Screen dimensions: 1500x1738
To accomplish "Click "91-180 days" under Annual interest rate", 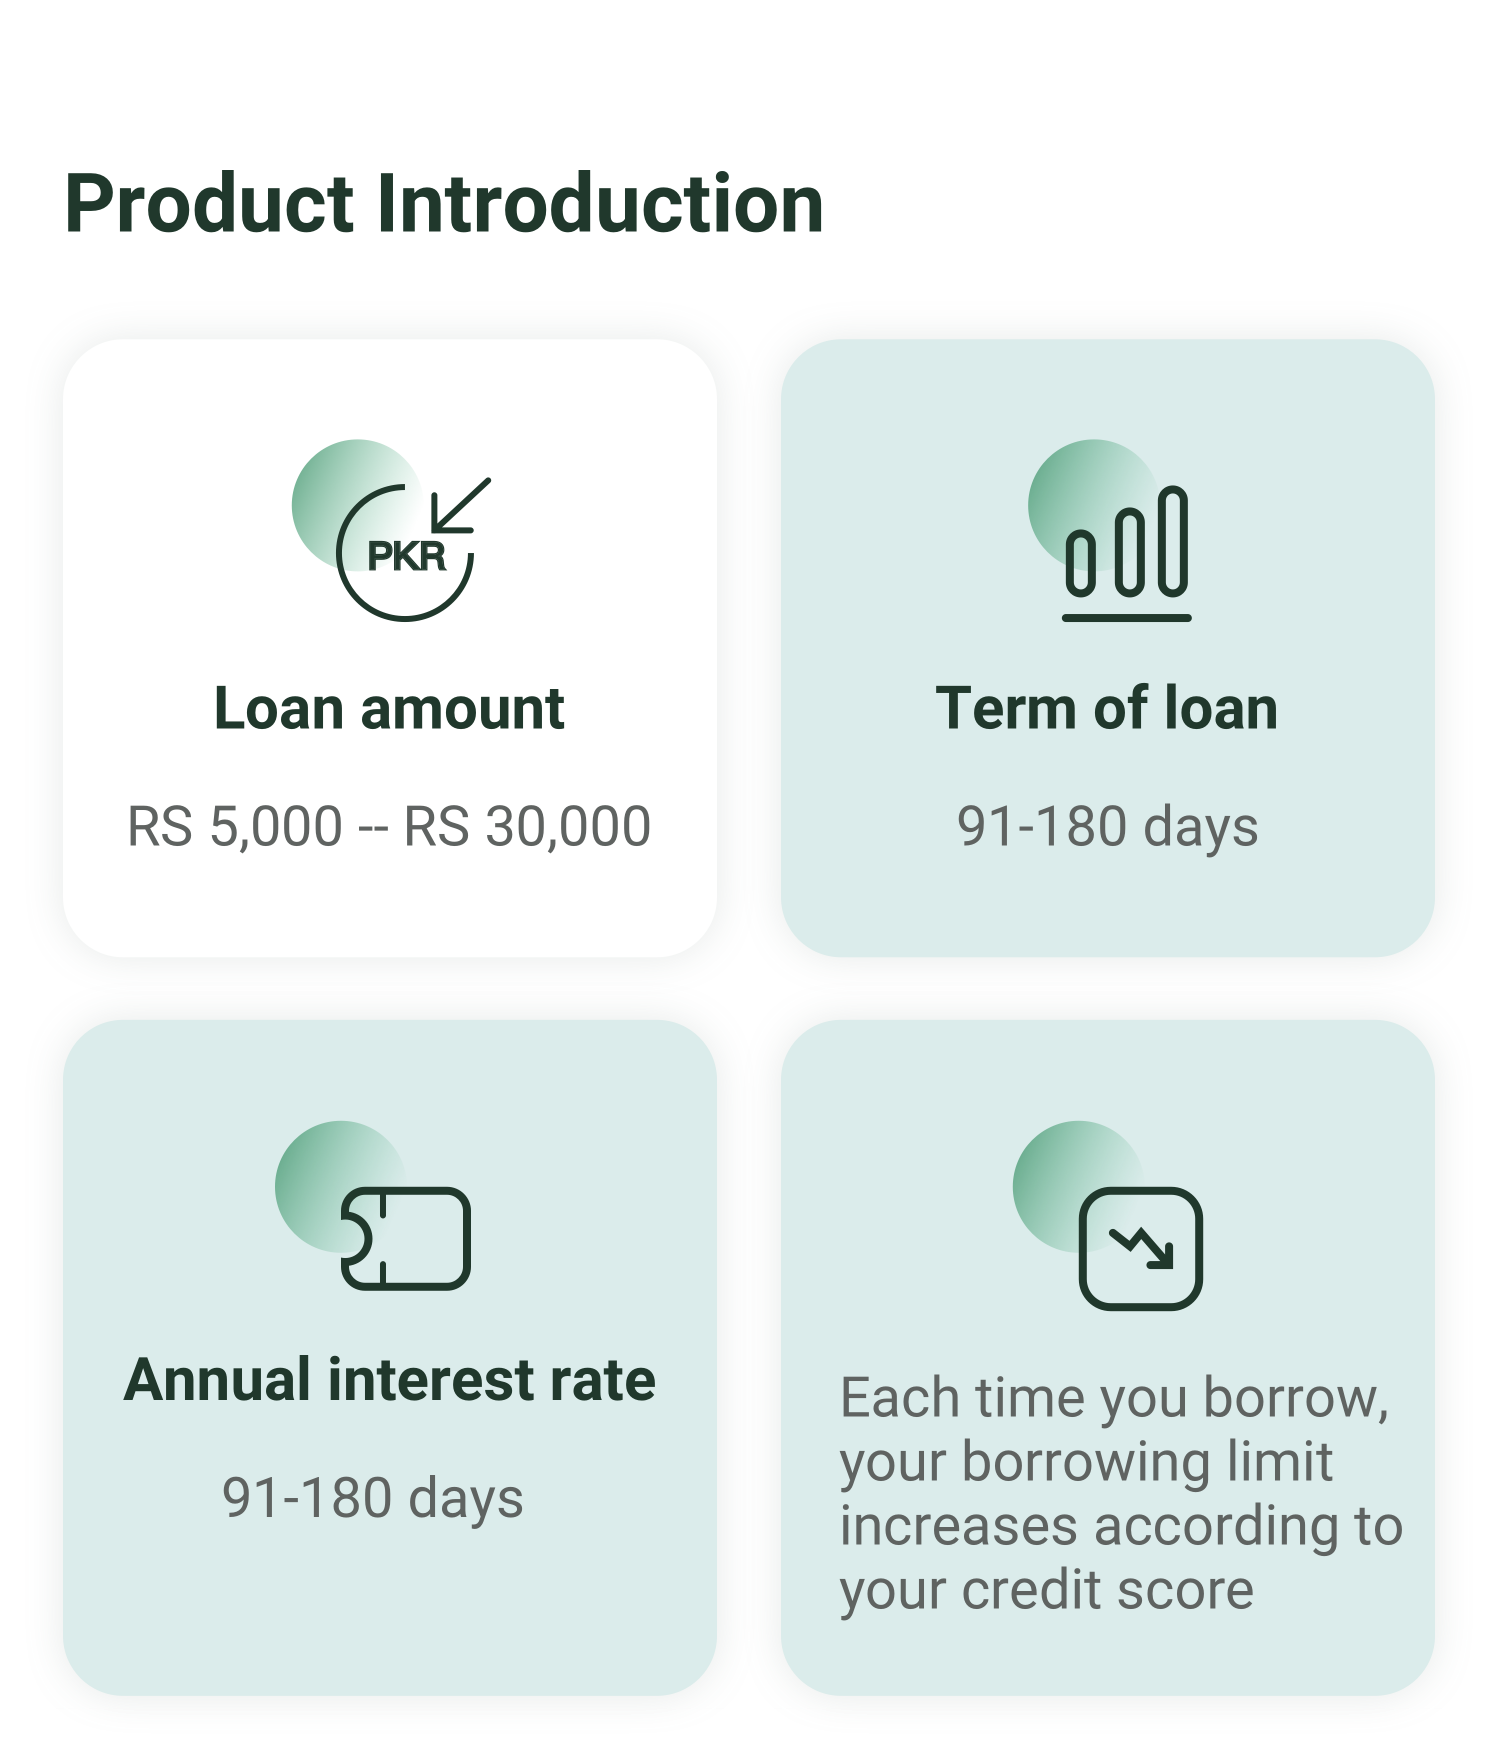I will click(372, 1498).
